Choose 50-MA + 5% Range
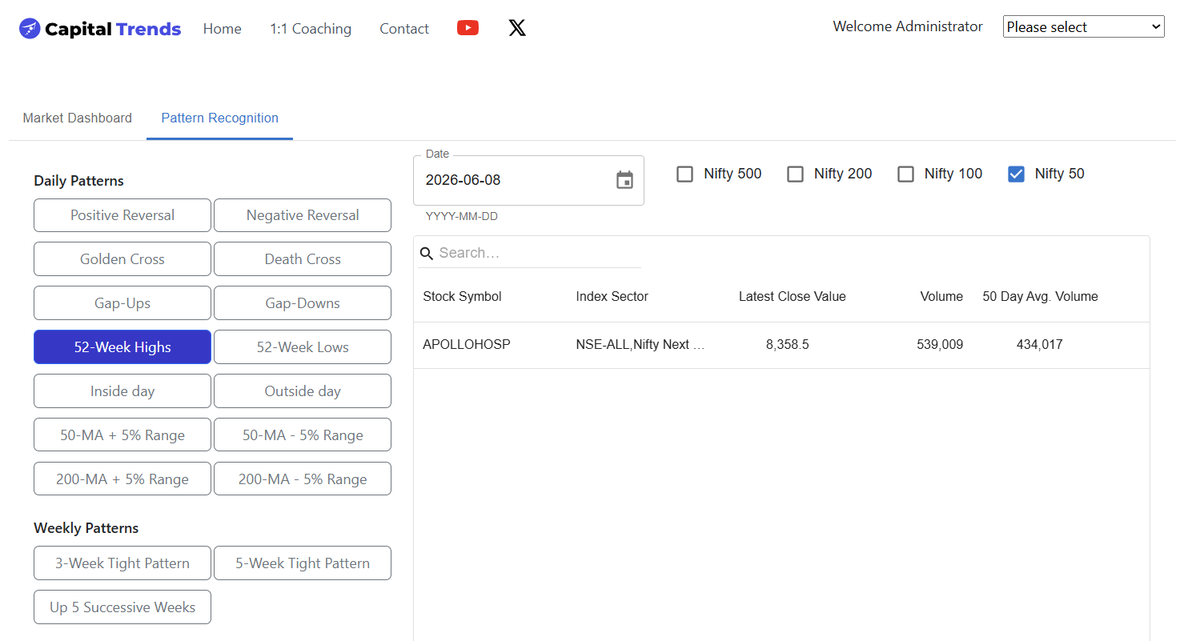 tap(122, 435)
